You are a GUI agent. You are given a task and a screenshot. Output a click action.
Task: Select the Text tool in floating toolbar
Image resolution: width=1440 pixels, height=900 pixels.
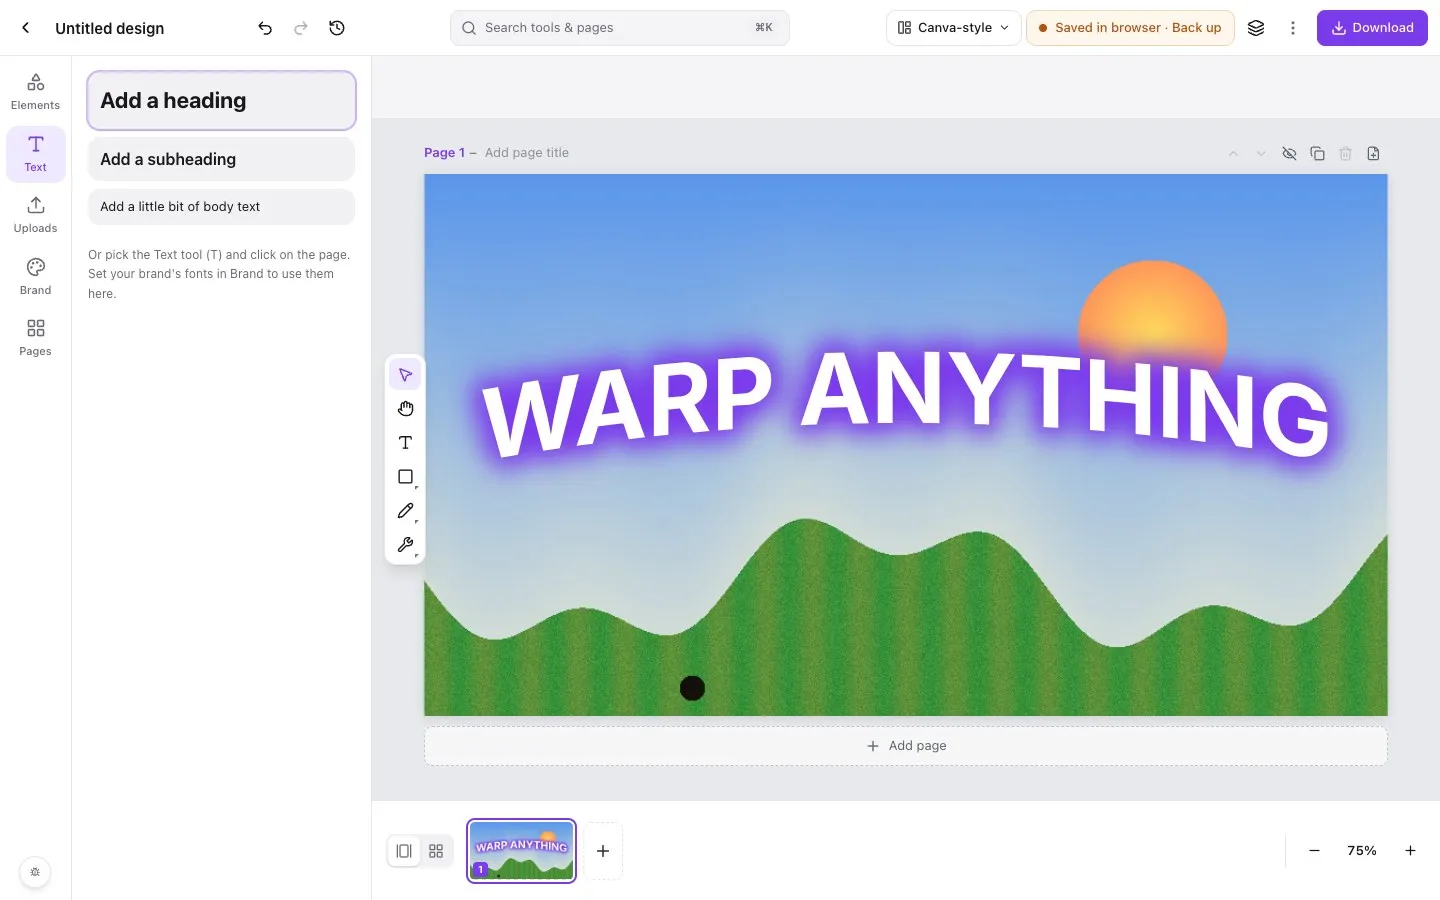pos(405,443)
